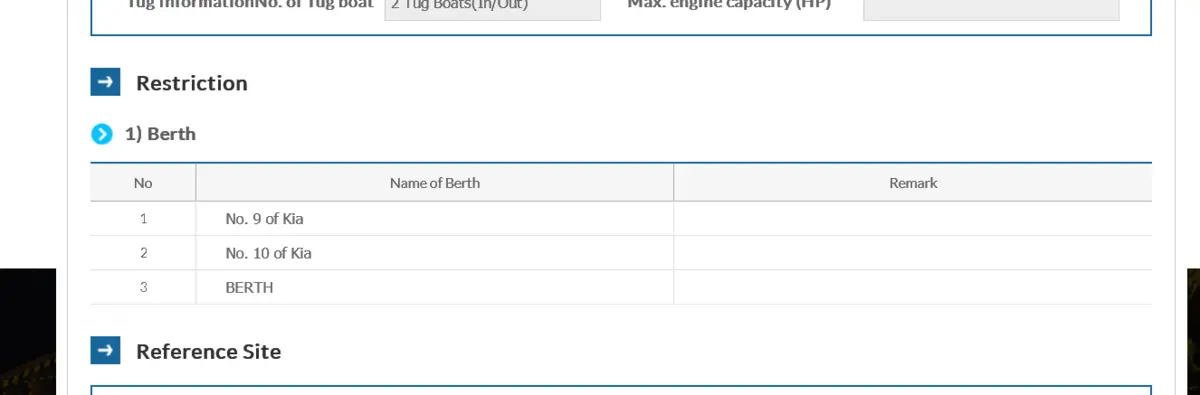Image resolution: width=1200 pixels, height=395 pixels.
Task: Click the Remark cell for the BERTH row
Action: [x=913, y=287]
